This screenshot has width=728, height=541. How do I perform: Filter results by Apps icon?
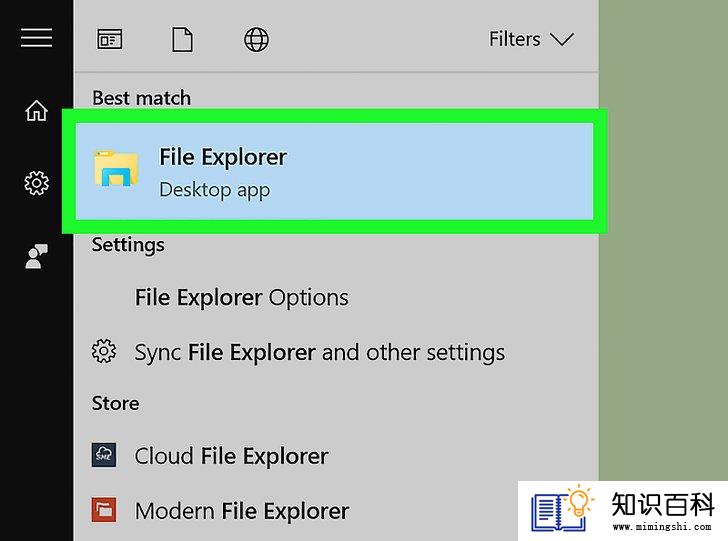pos(110,39)
